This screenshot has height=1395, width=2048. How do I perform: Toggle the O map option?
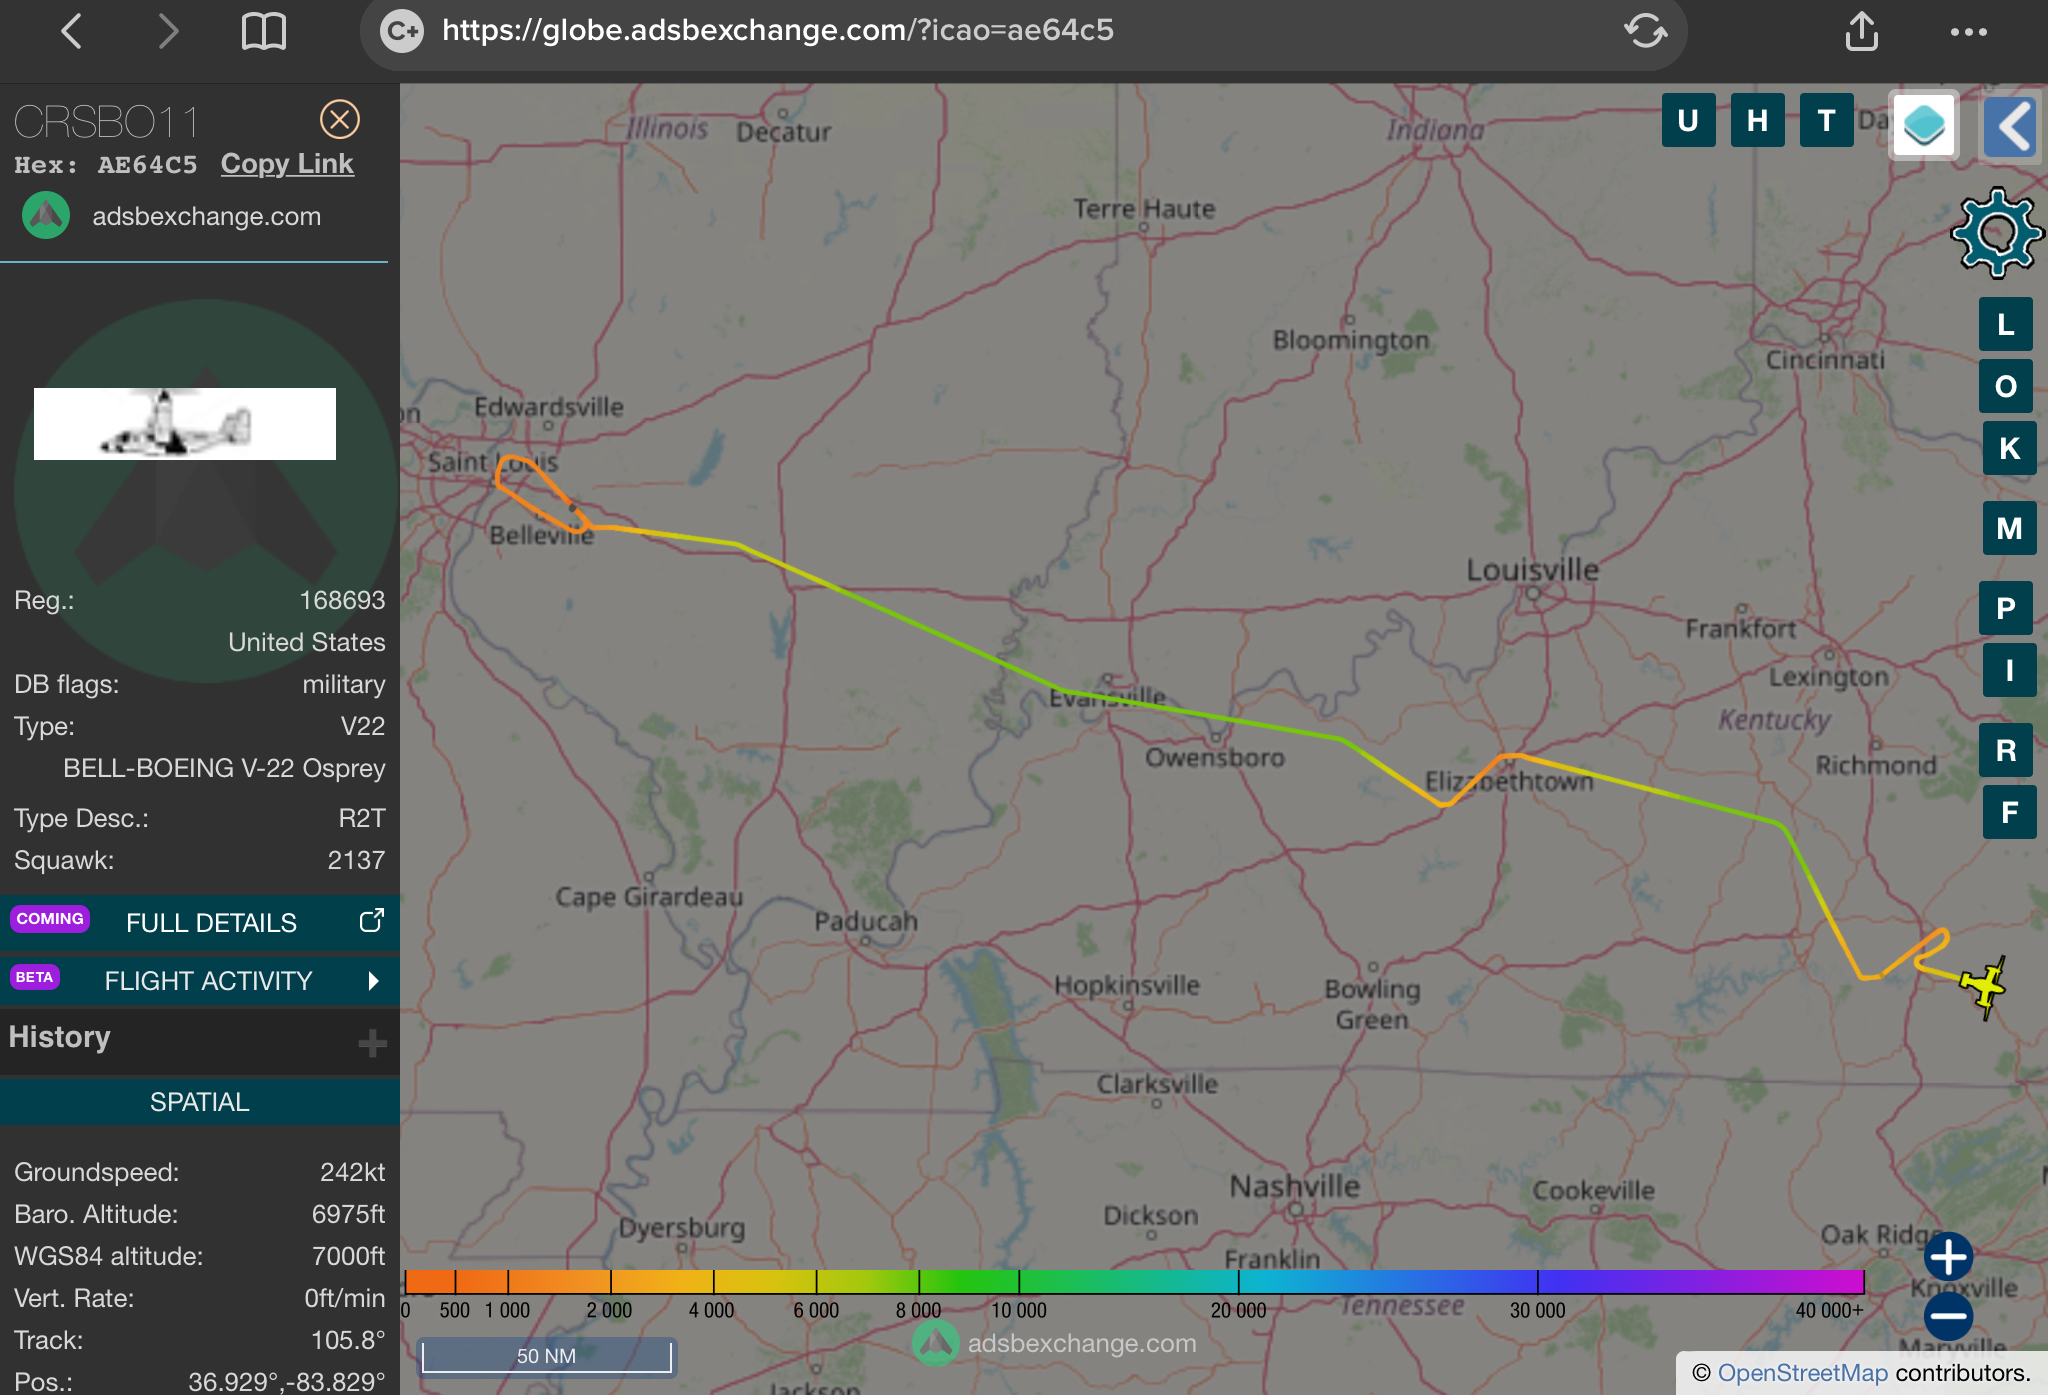pyautogui.click(x=2006, y=386)
